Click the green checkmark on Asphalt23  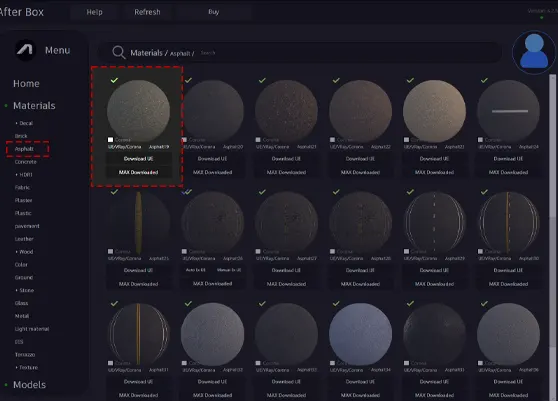[x=410, y=80]
